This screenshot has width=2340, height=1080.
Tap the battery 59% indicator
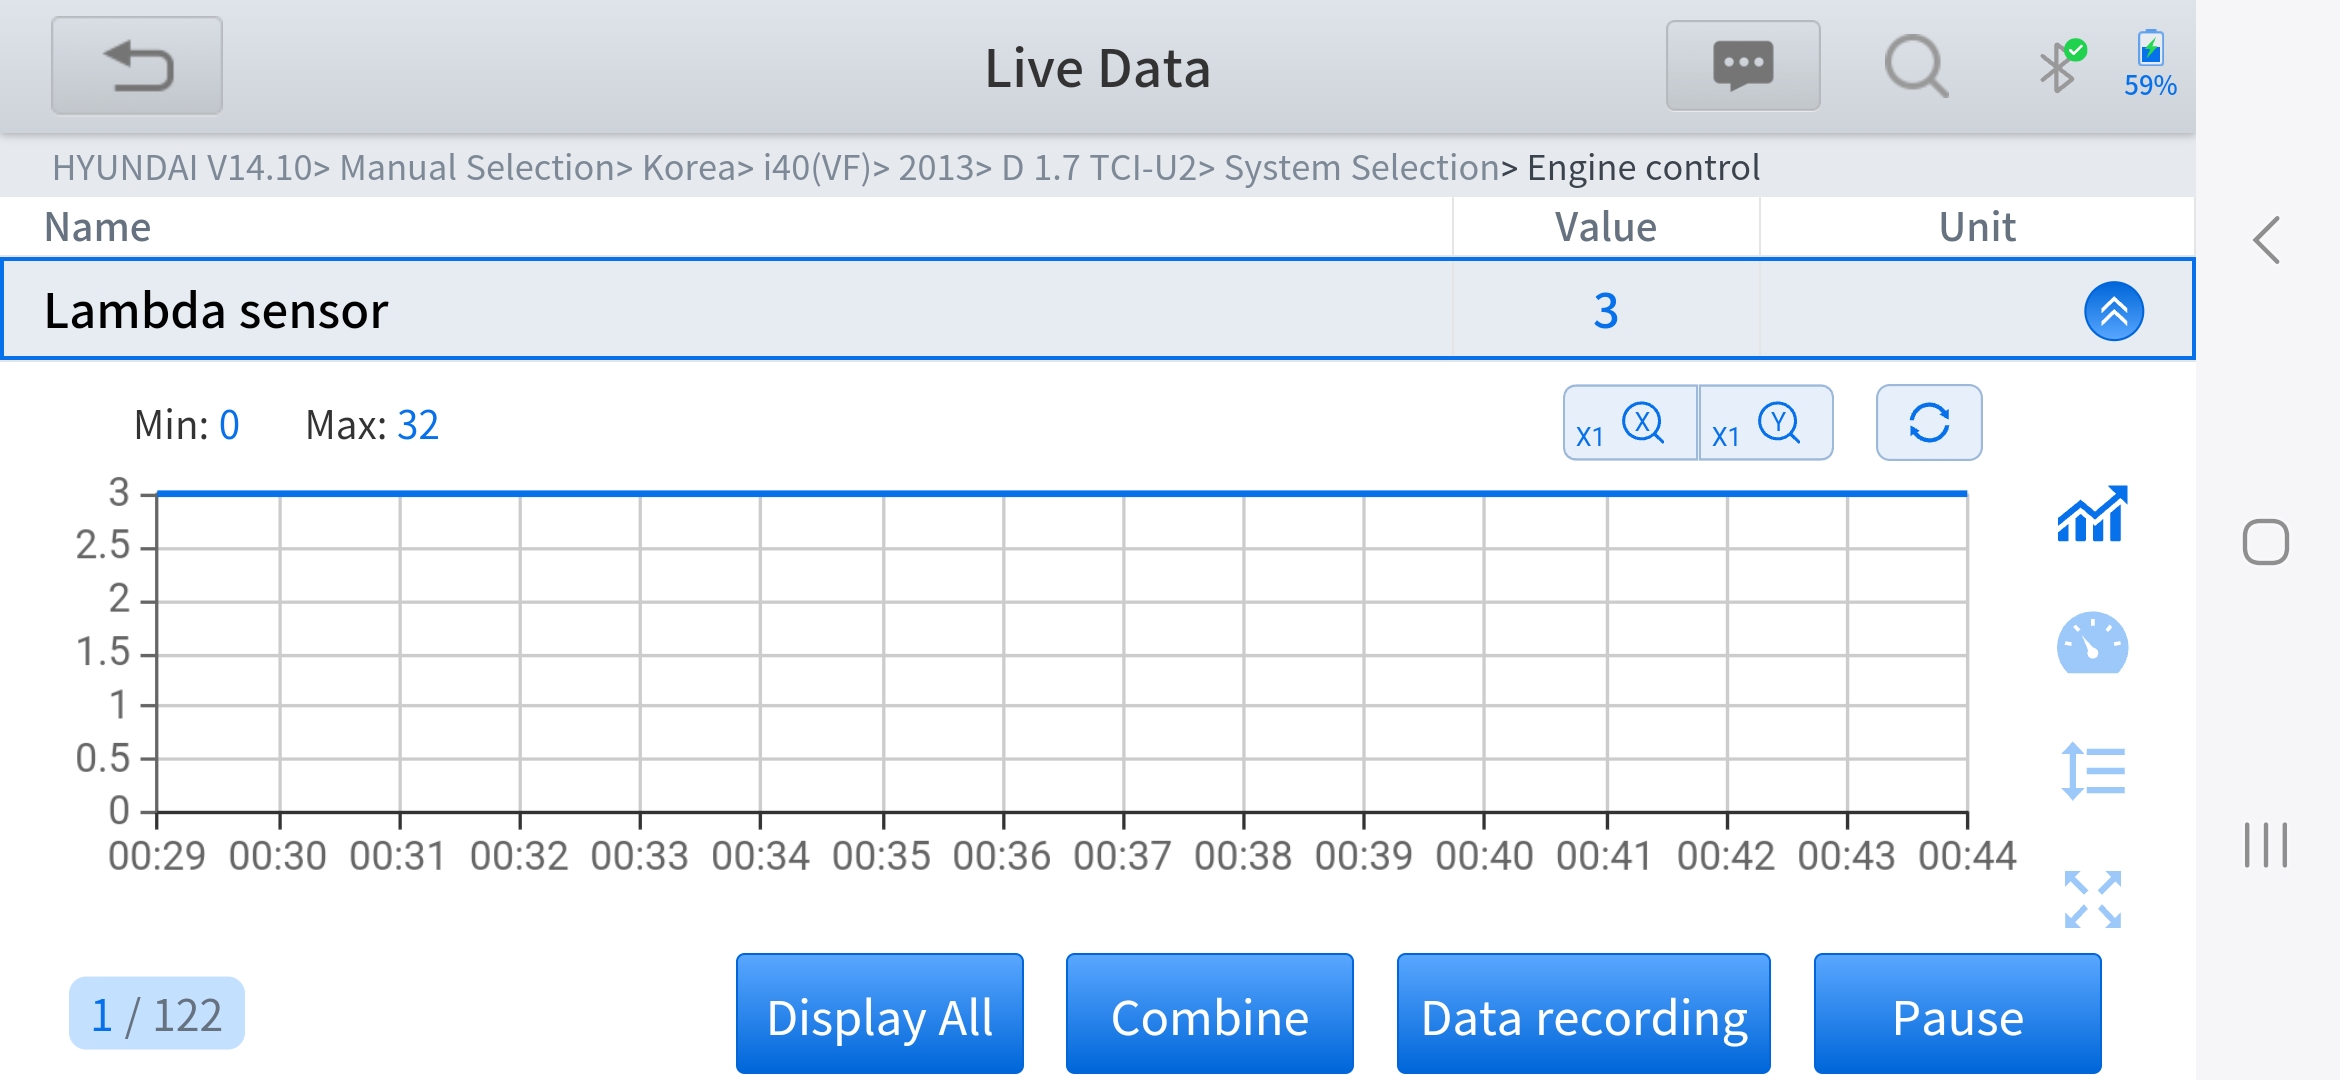2150,64
